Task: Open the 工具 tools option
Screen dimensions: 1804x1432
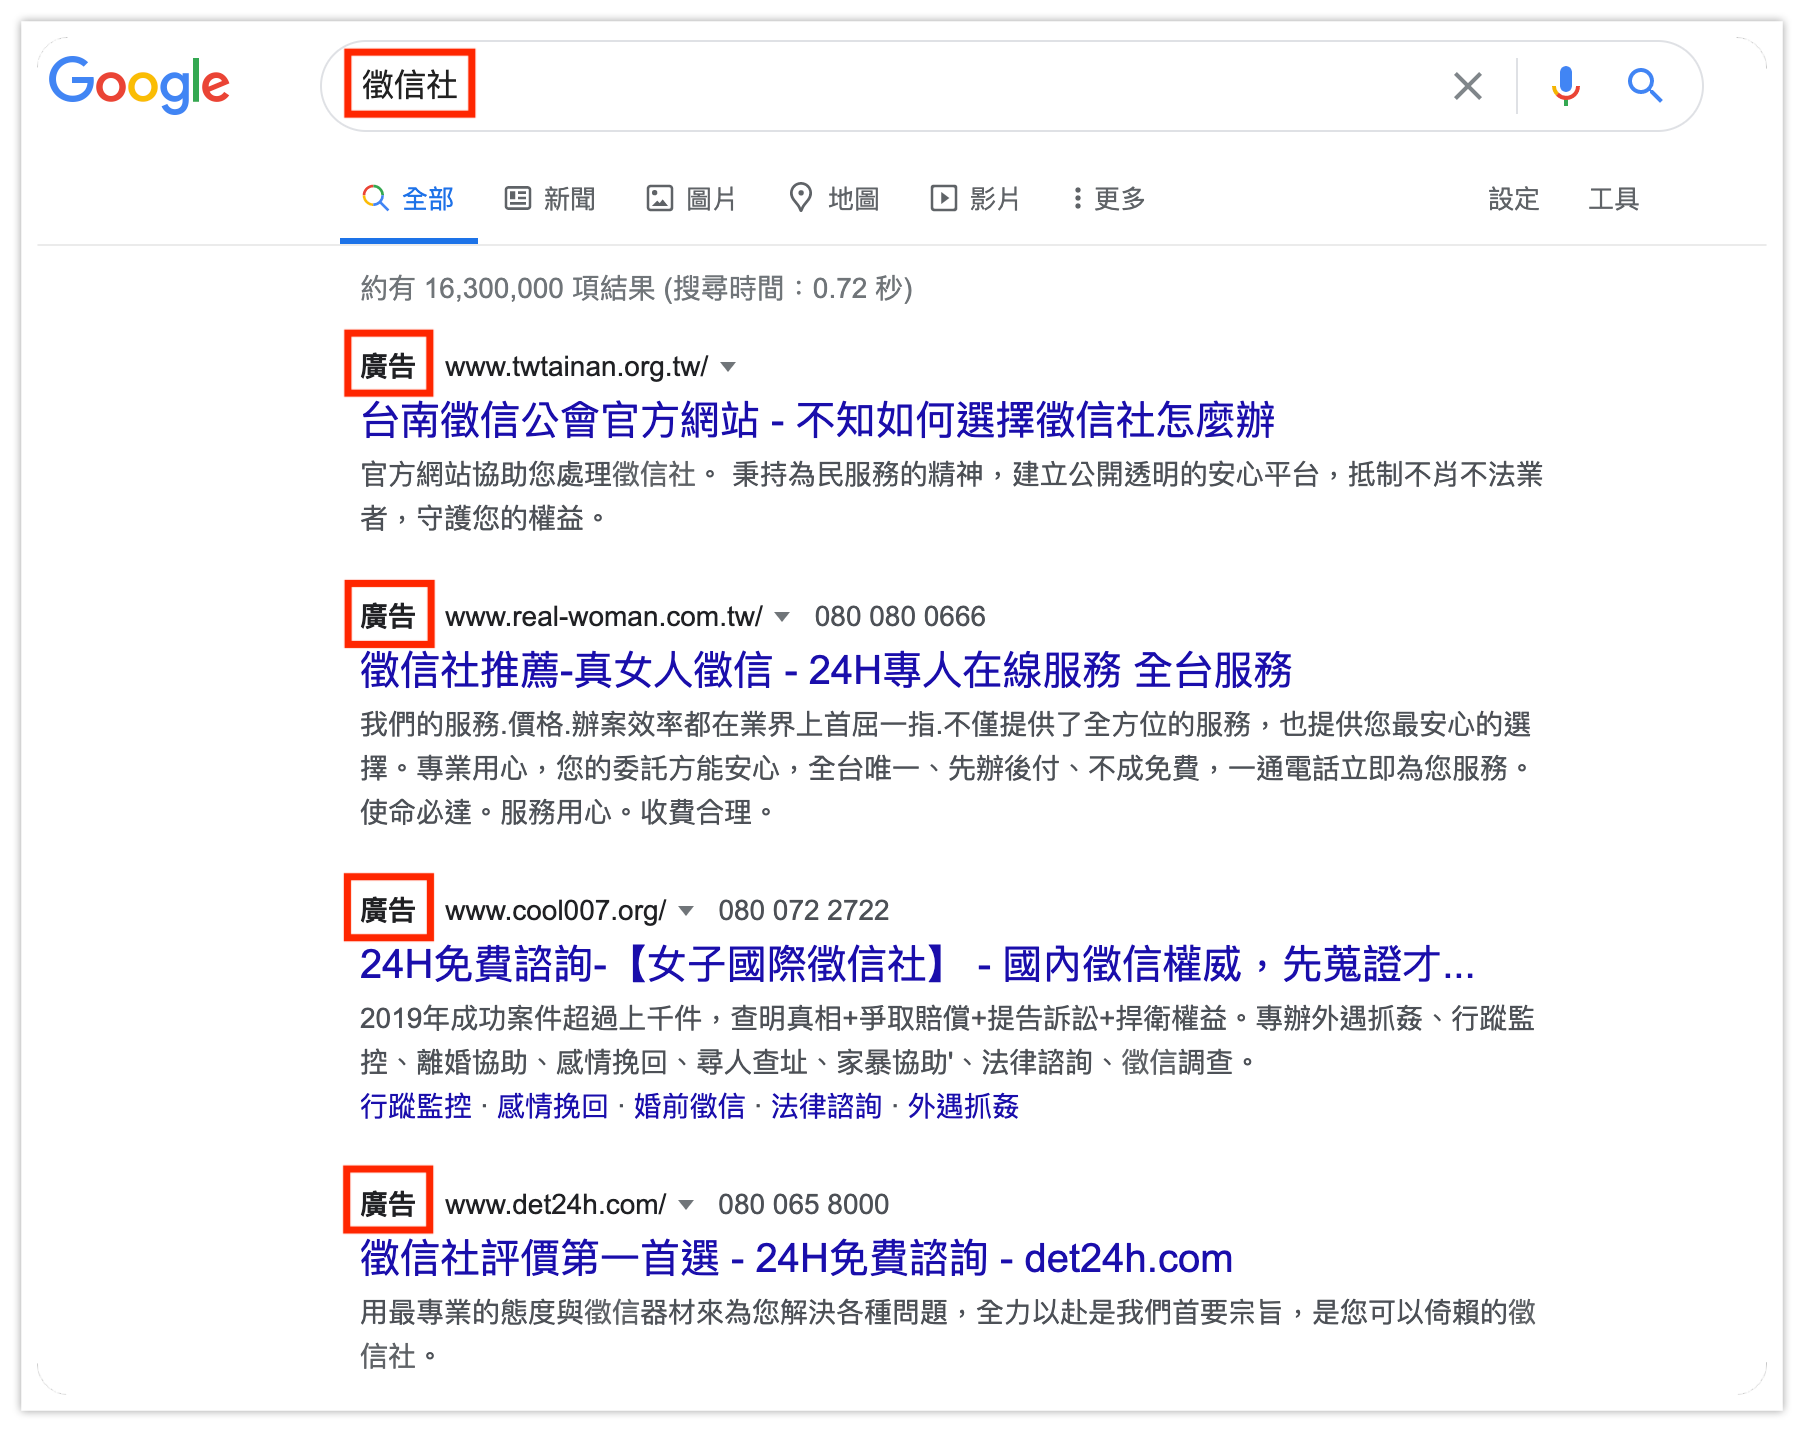Action: (x=1613, y=199)
